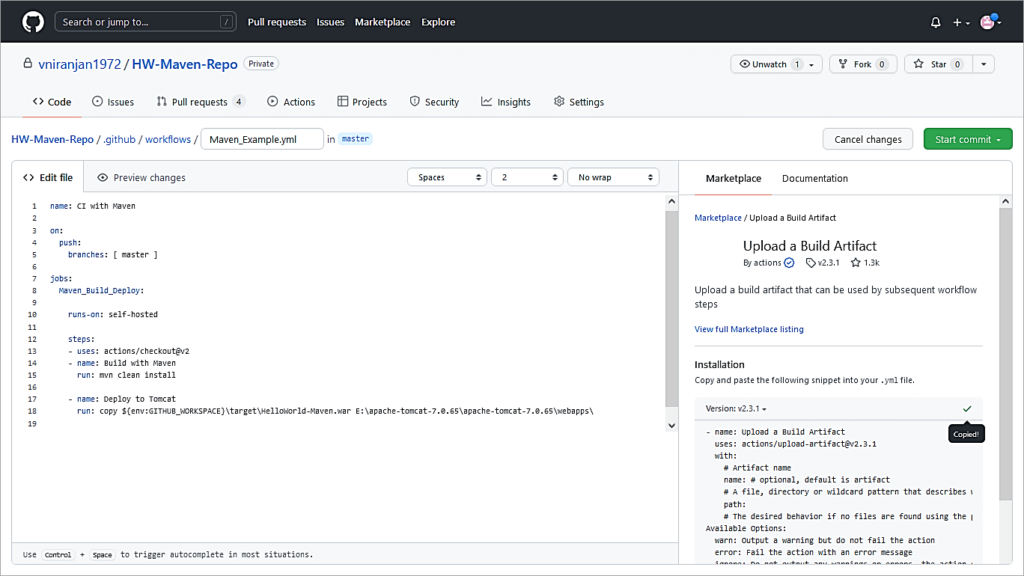The image size is (1024, 576).
Task: Toggle Unwatch for this repository
Action: 770,64
